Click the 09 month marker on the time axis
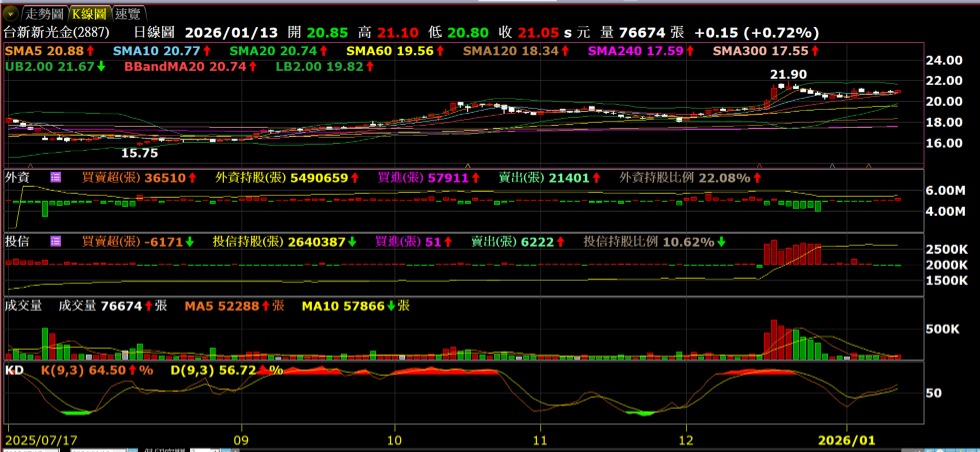This screenshot has height=452, width=980. coord(241,440)
